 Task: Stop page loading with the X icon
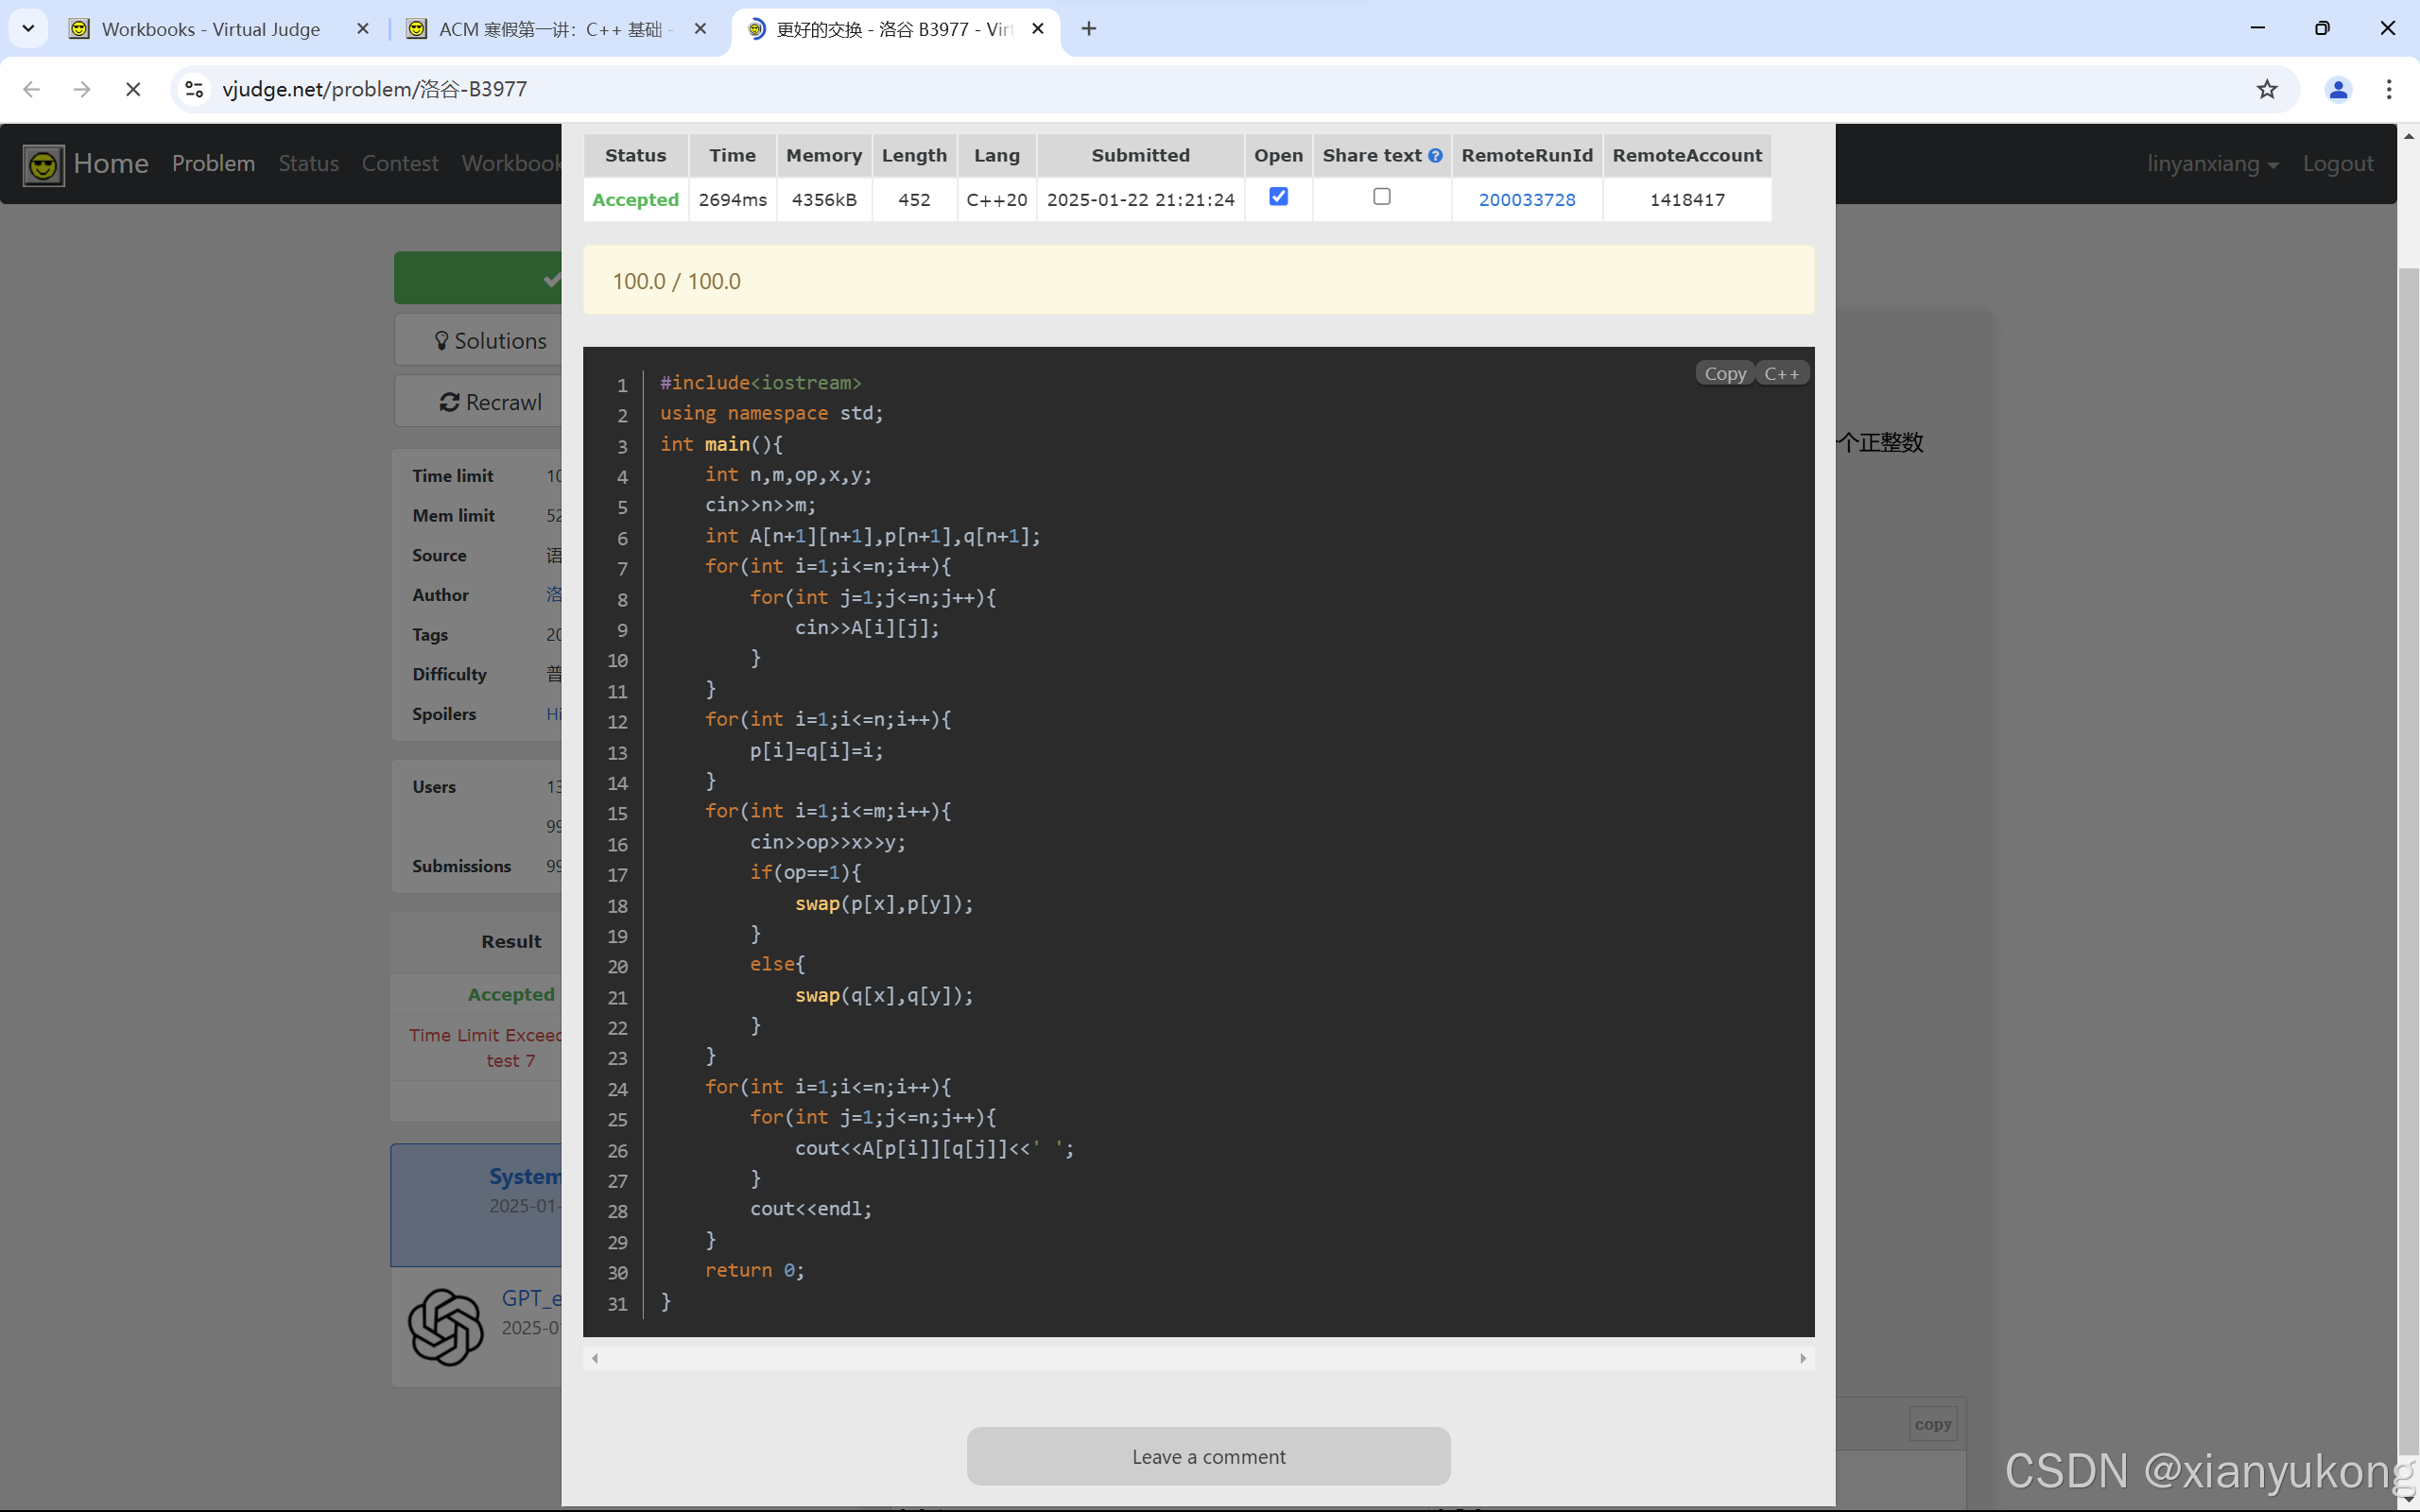tap(132, 89)
